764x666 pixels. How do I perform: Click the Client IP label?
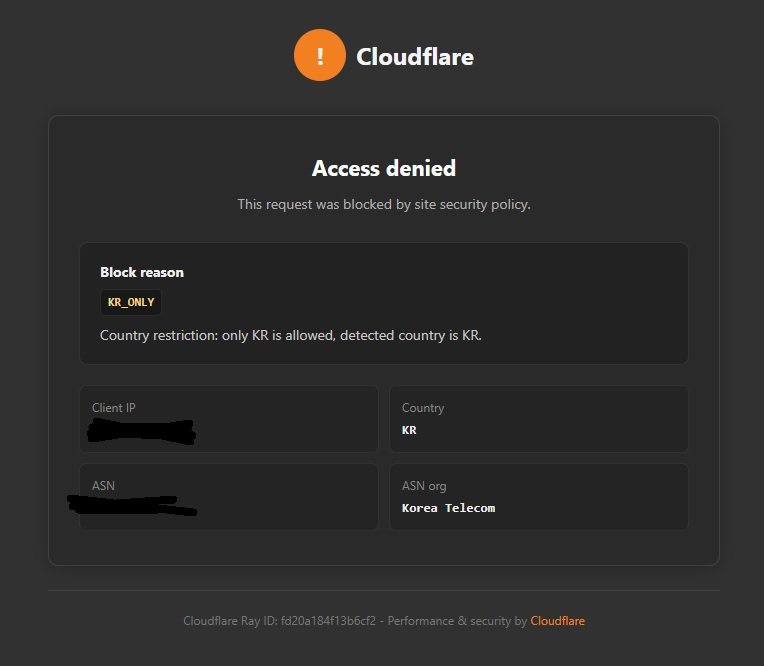coord(114,408)
